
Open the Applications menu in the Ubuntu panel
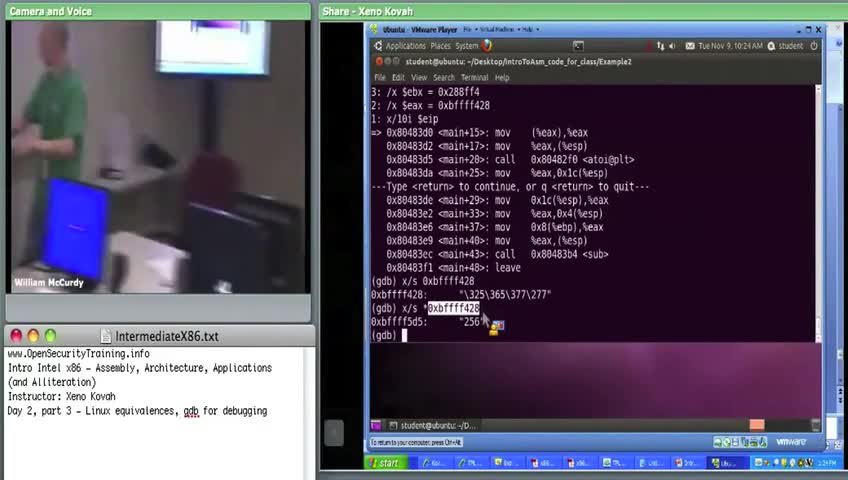tap(406, 46)
